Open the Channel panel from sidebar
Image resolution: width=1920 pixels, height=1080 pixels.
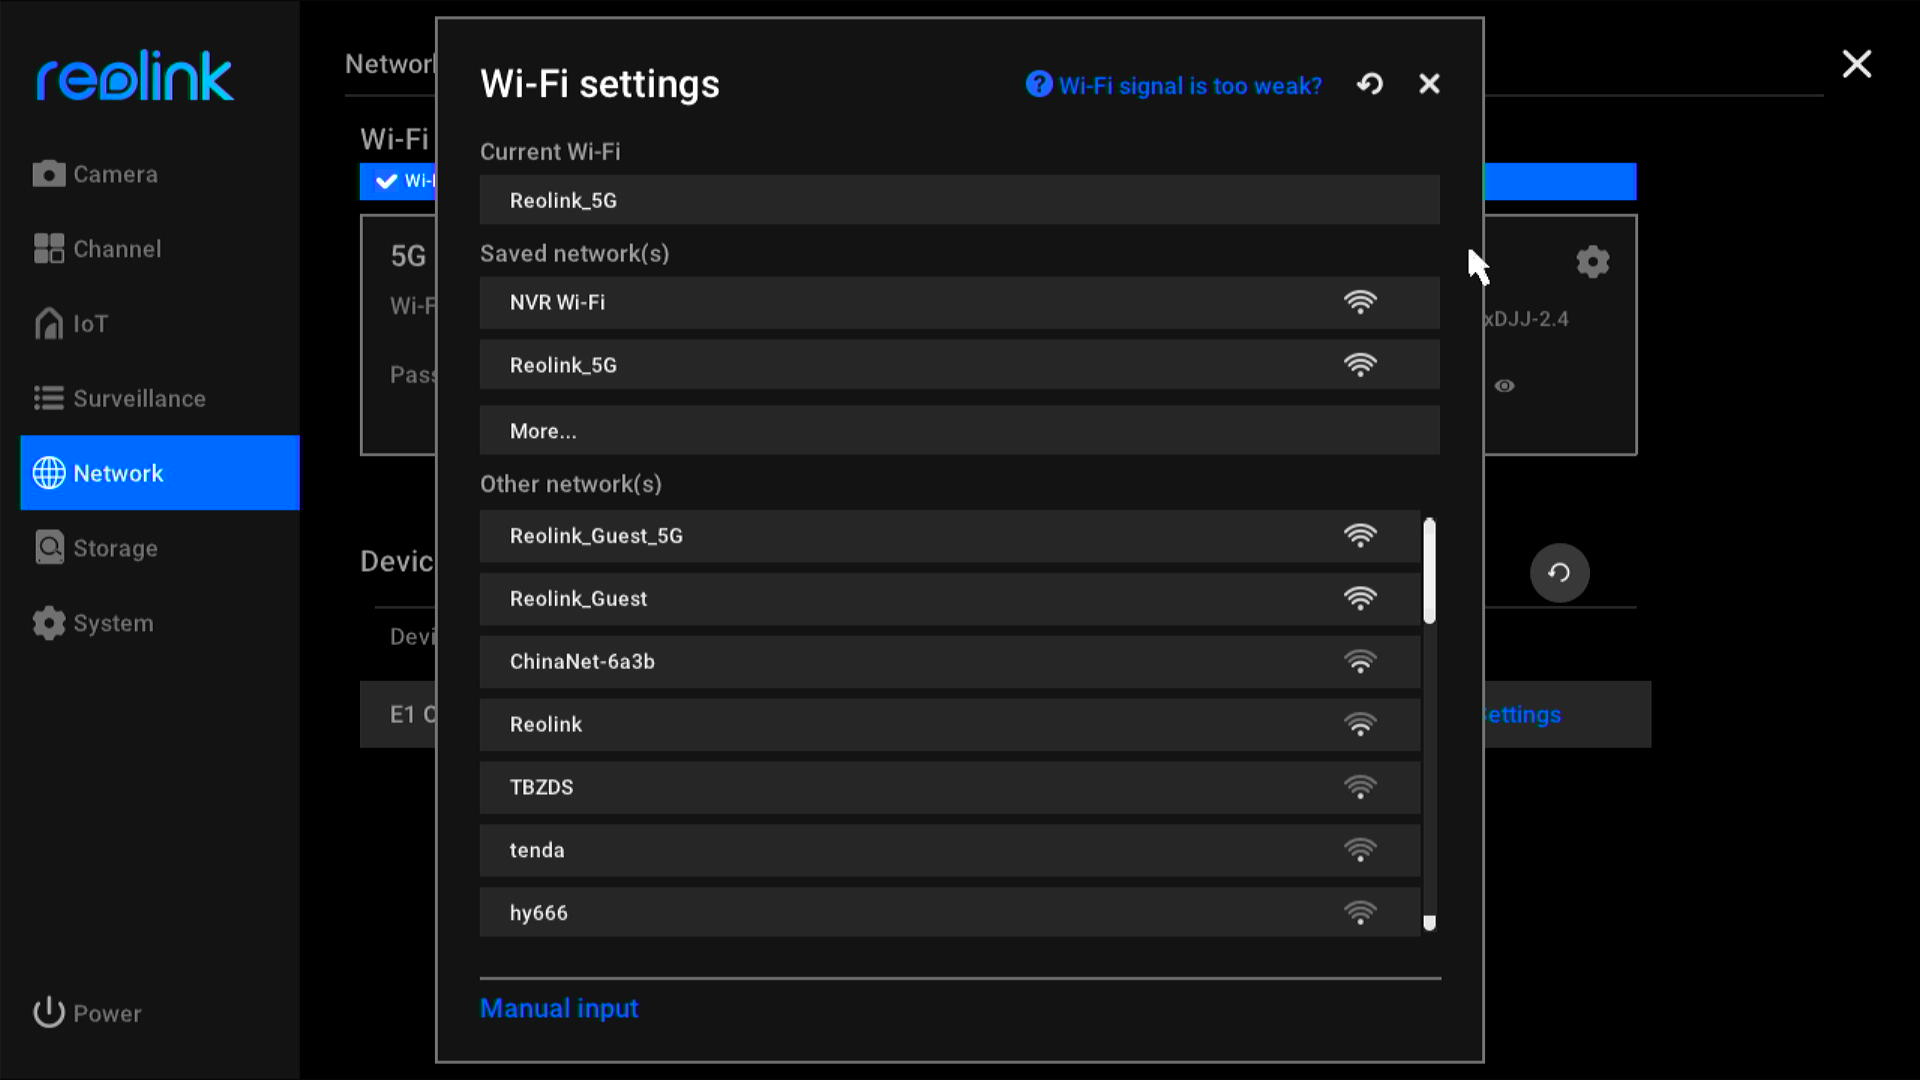[115, 248]
